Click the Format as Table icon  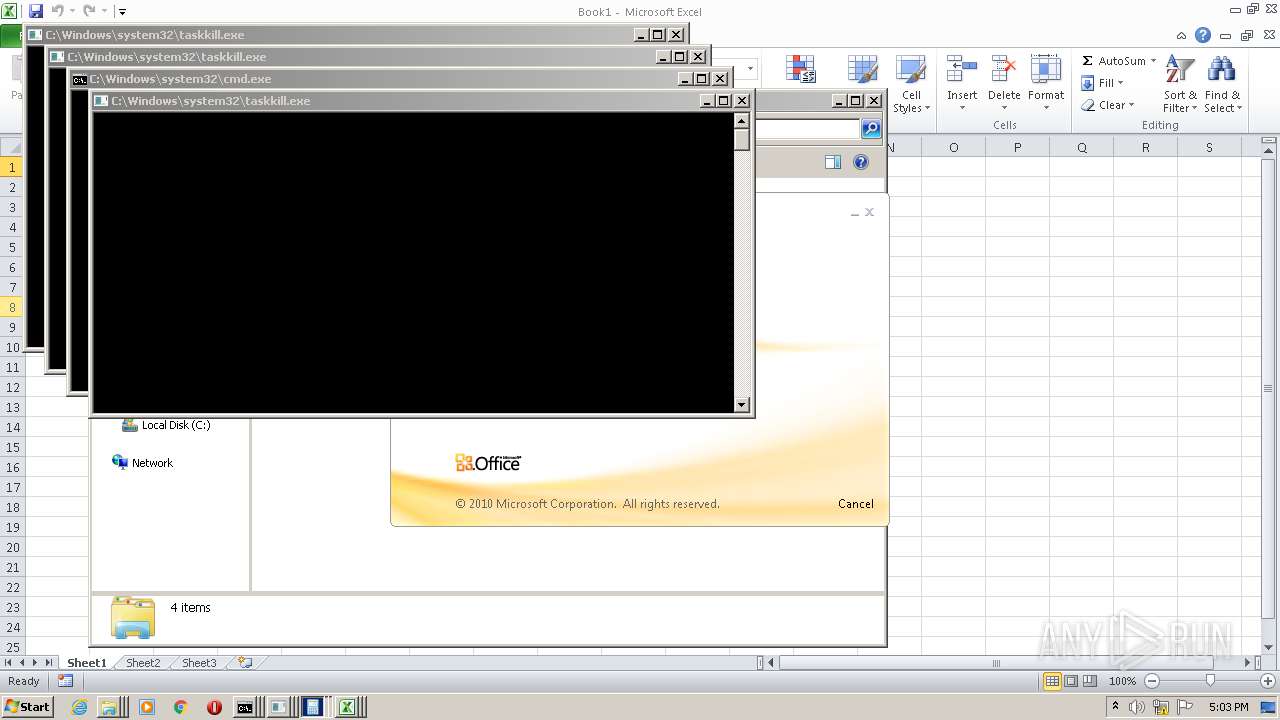click(862, 70)
